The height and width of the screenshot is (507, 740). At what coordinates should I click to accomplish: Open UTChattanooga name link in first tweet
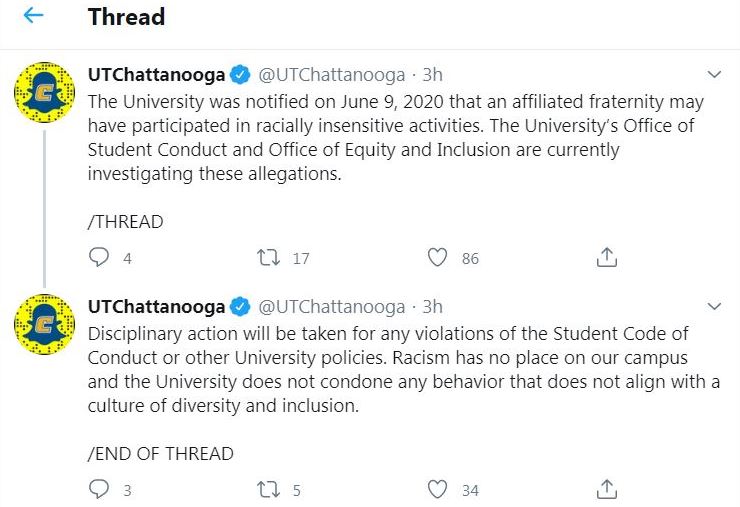pos(156,75)
